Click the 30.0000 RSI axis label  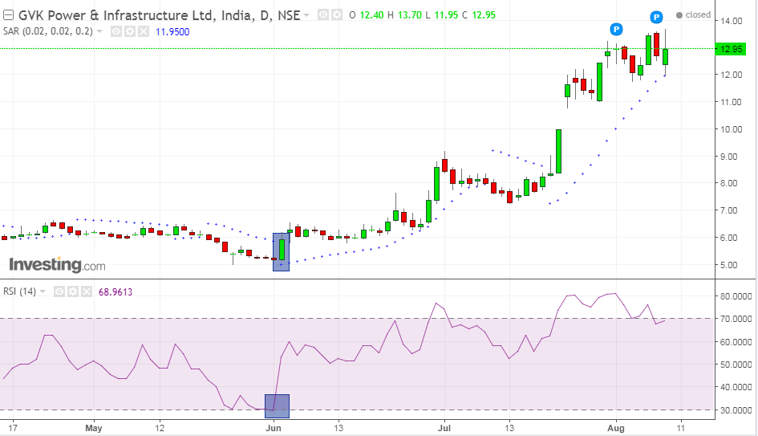(737, 410)
